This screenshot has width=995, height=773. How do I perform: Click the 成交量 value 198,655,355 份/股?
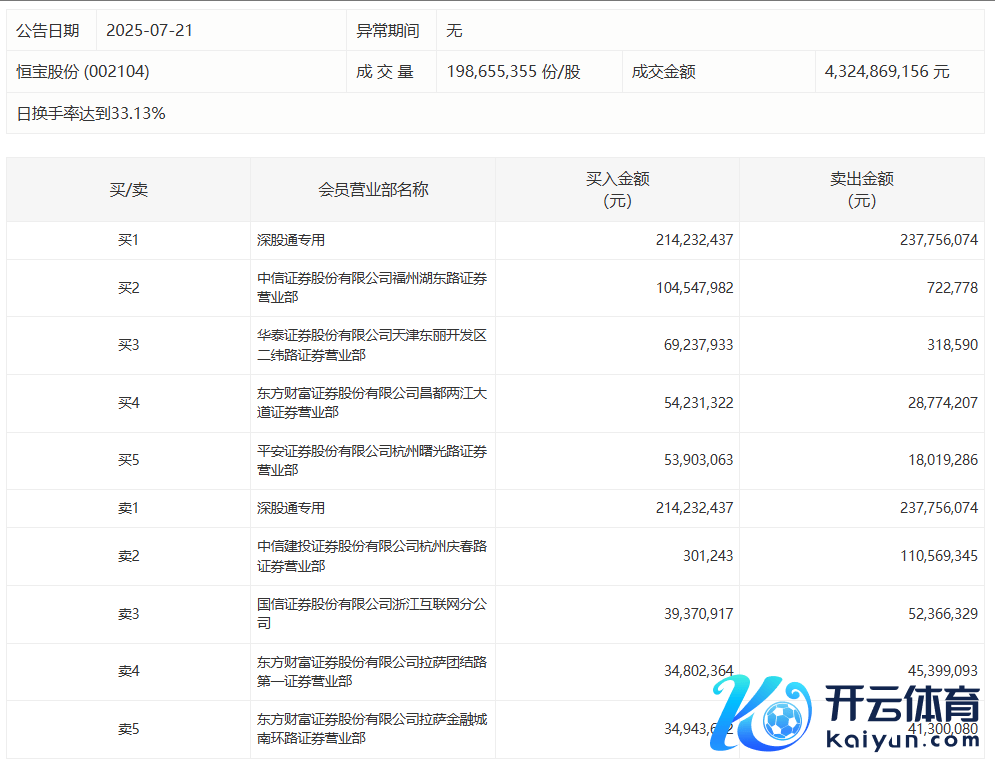[513, 72]
